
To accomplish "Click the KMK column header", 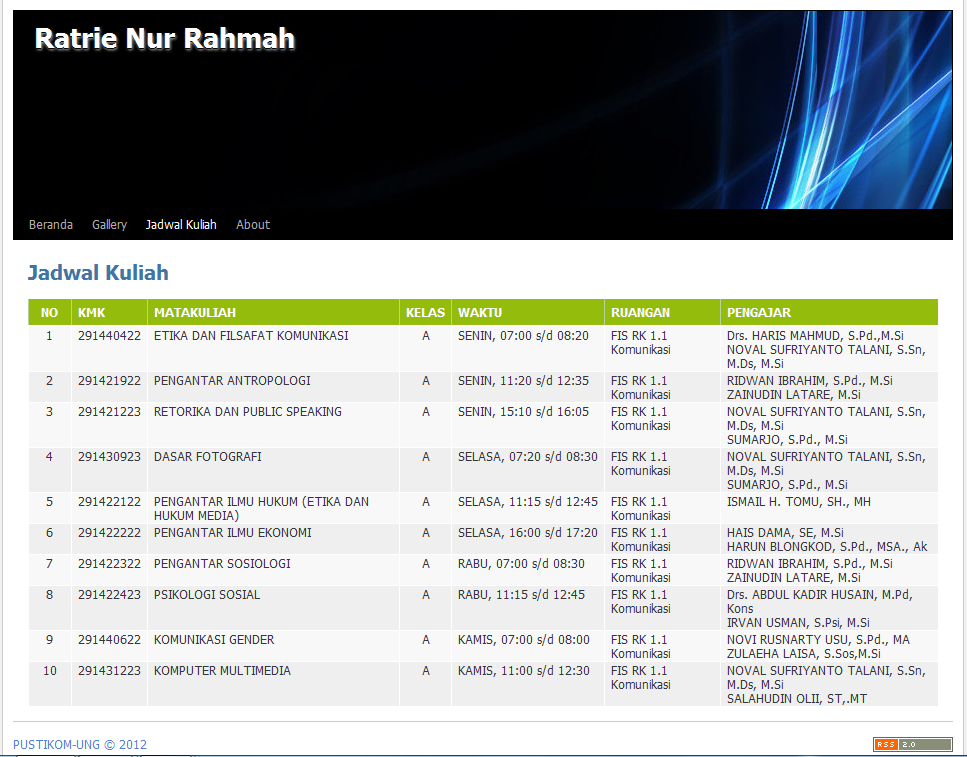I will [x=92, y=313].
